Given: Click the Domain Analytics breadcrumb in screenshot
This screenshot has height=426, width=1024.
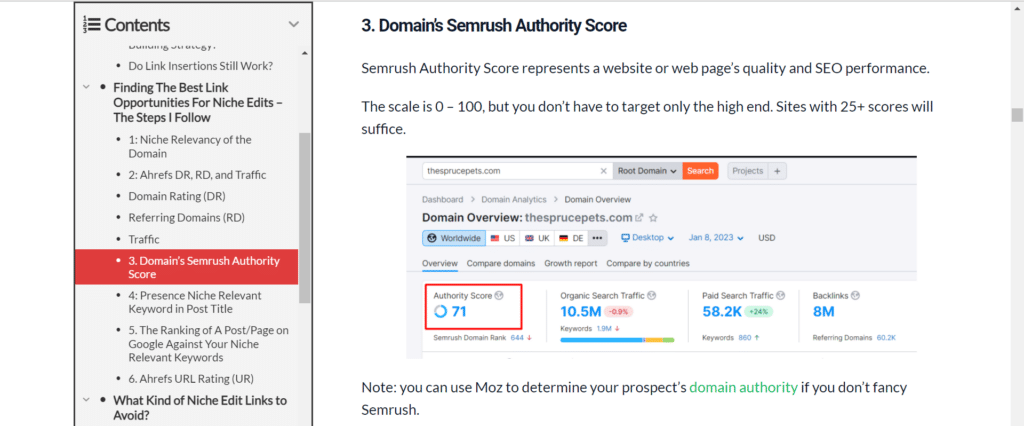Looking at the screenshot, I should pos(514,199).
